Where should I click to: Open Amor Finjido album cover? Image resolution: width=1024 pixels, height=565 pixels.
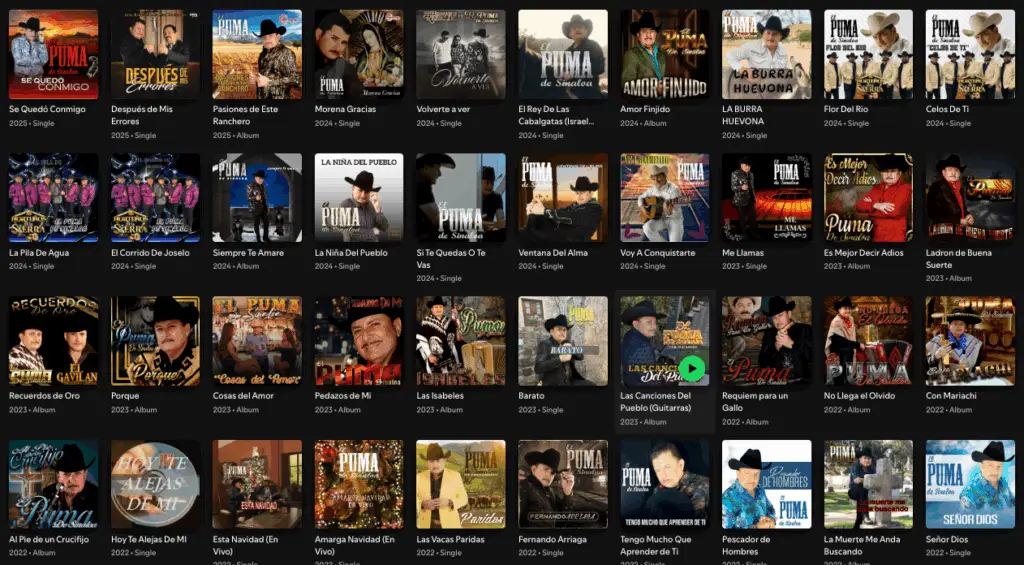click(665, 54)
